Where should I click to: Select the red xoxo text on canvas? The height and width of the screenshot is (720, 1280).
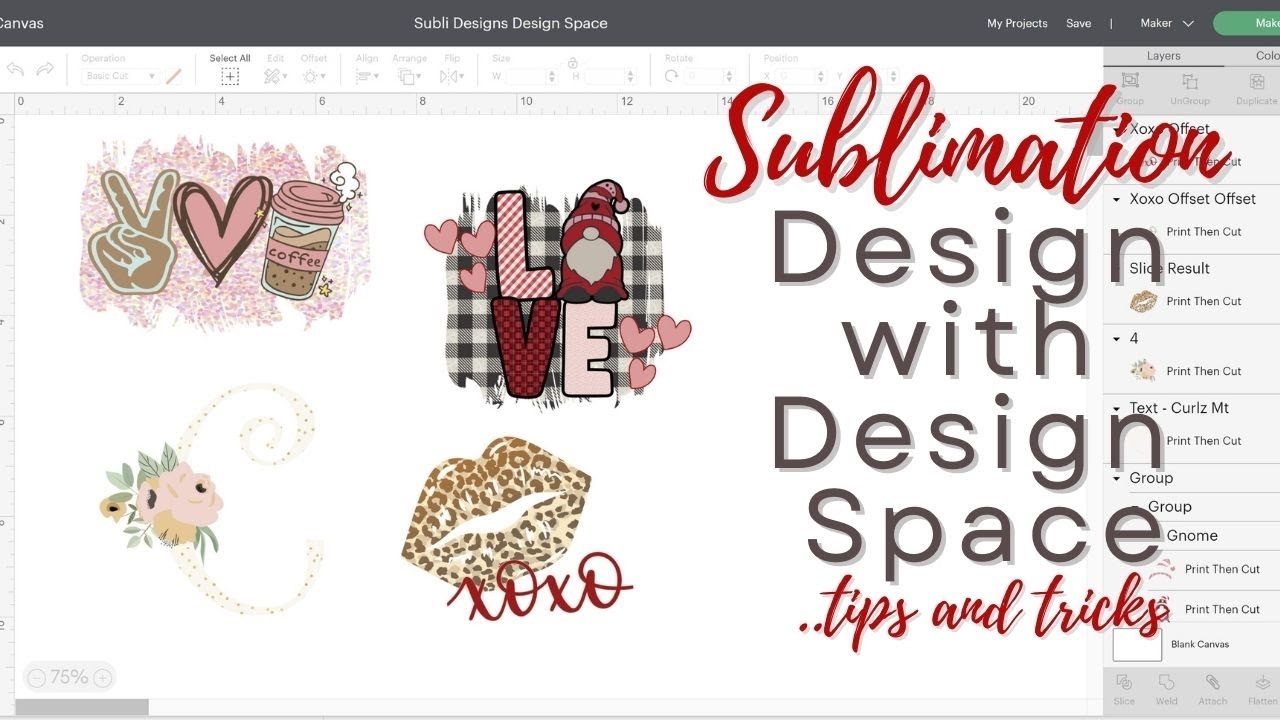coord(539,589)
